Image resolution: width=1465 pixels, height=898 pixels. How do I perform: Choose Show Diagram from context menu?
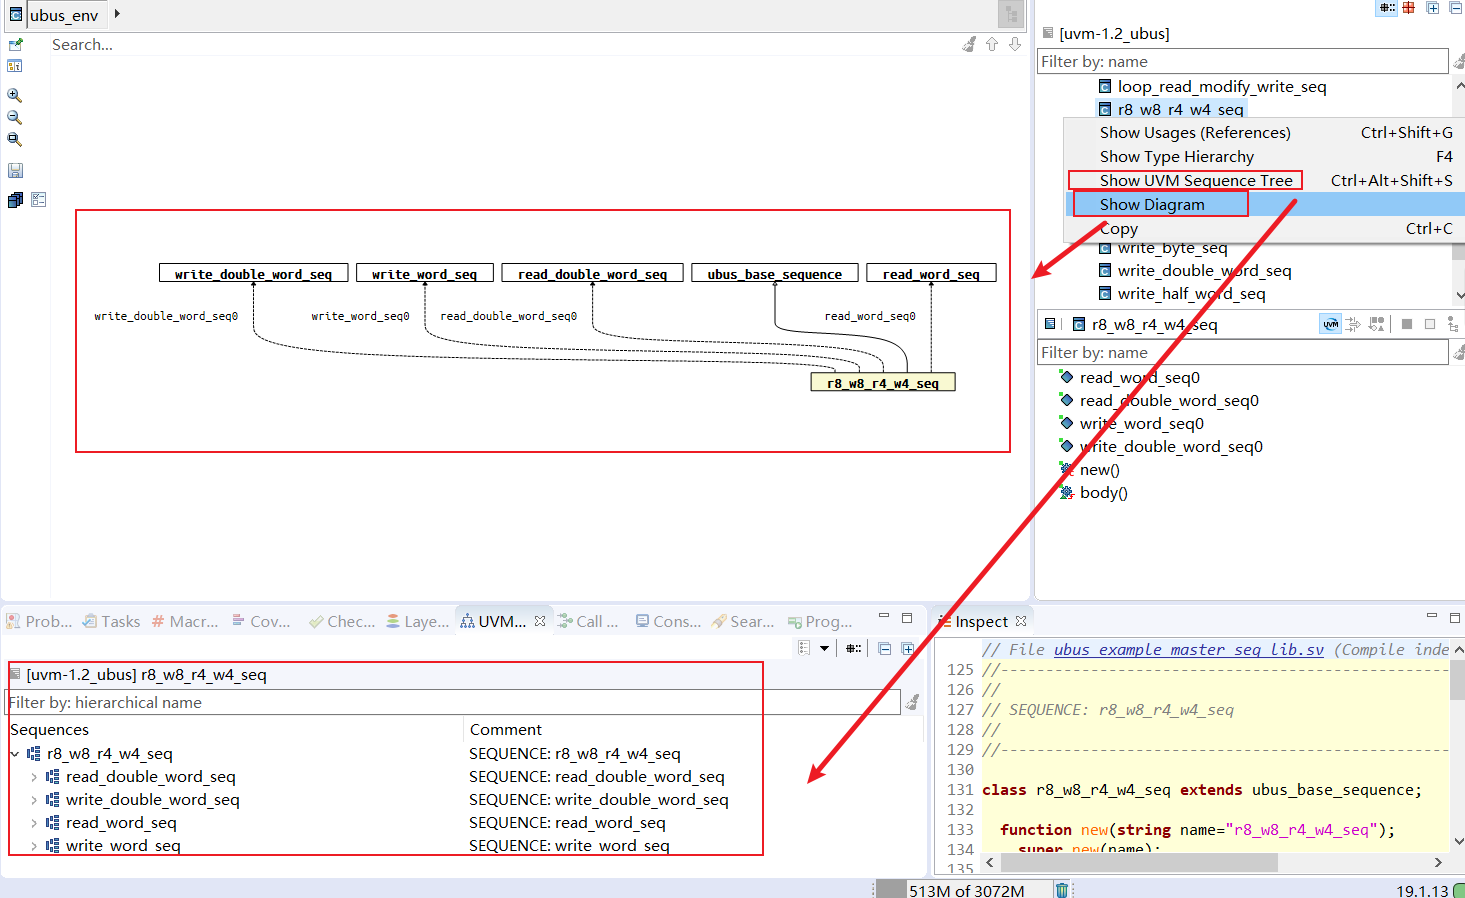click(x=1266, y=205)
